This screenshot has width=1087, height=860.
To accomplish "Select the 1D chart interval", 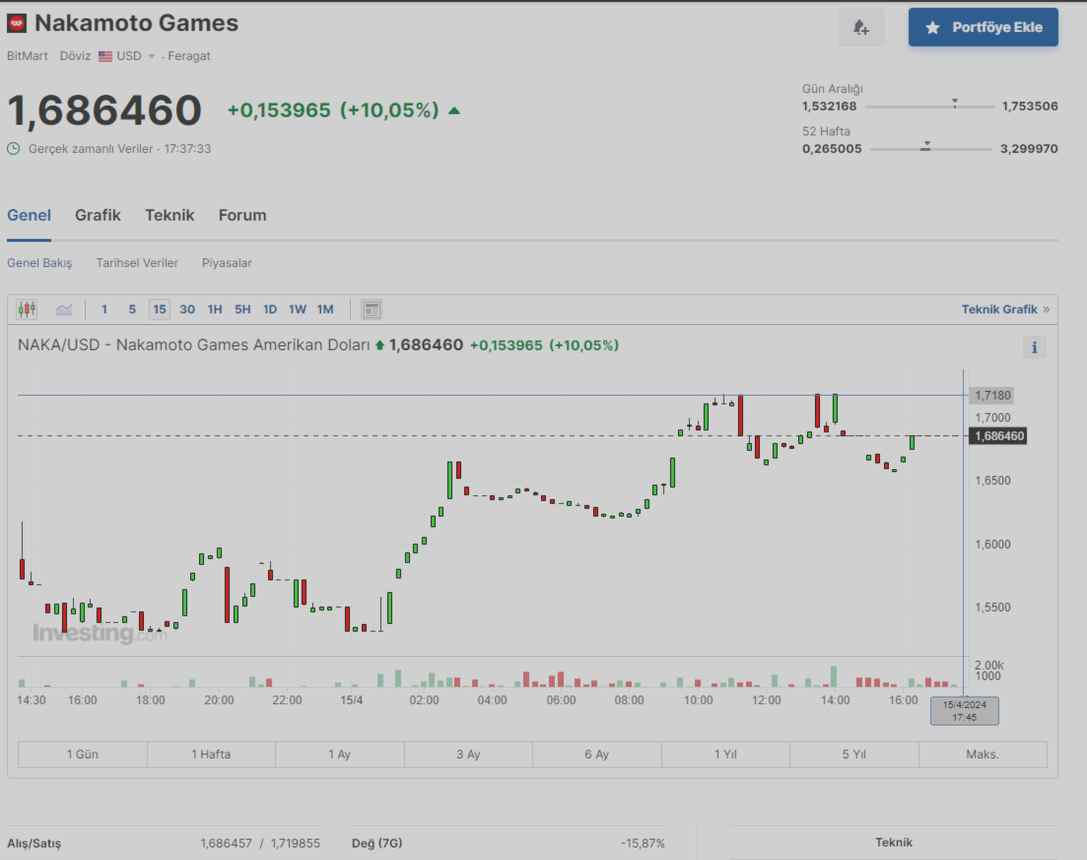I will [x=270, y=310].
